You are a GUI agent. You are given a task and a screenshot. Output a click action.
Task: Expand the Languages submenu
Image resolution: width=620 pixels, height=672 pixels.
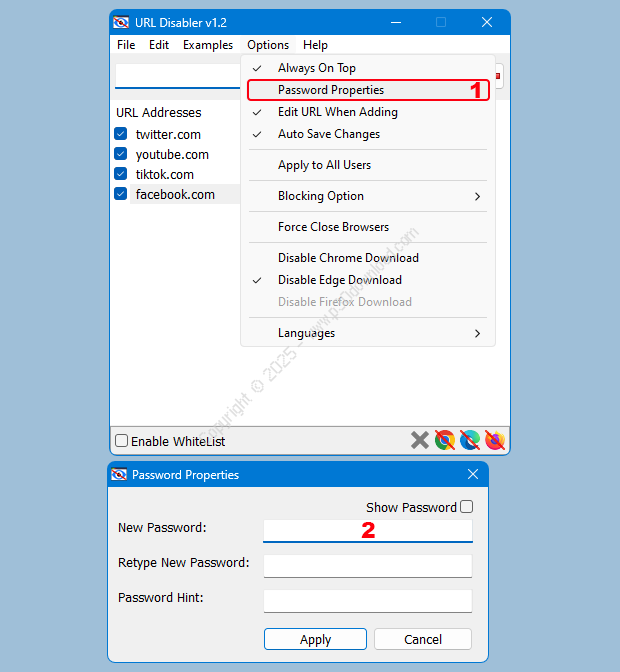pos(368,333)
